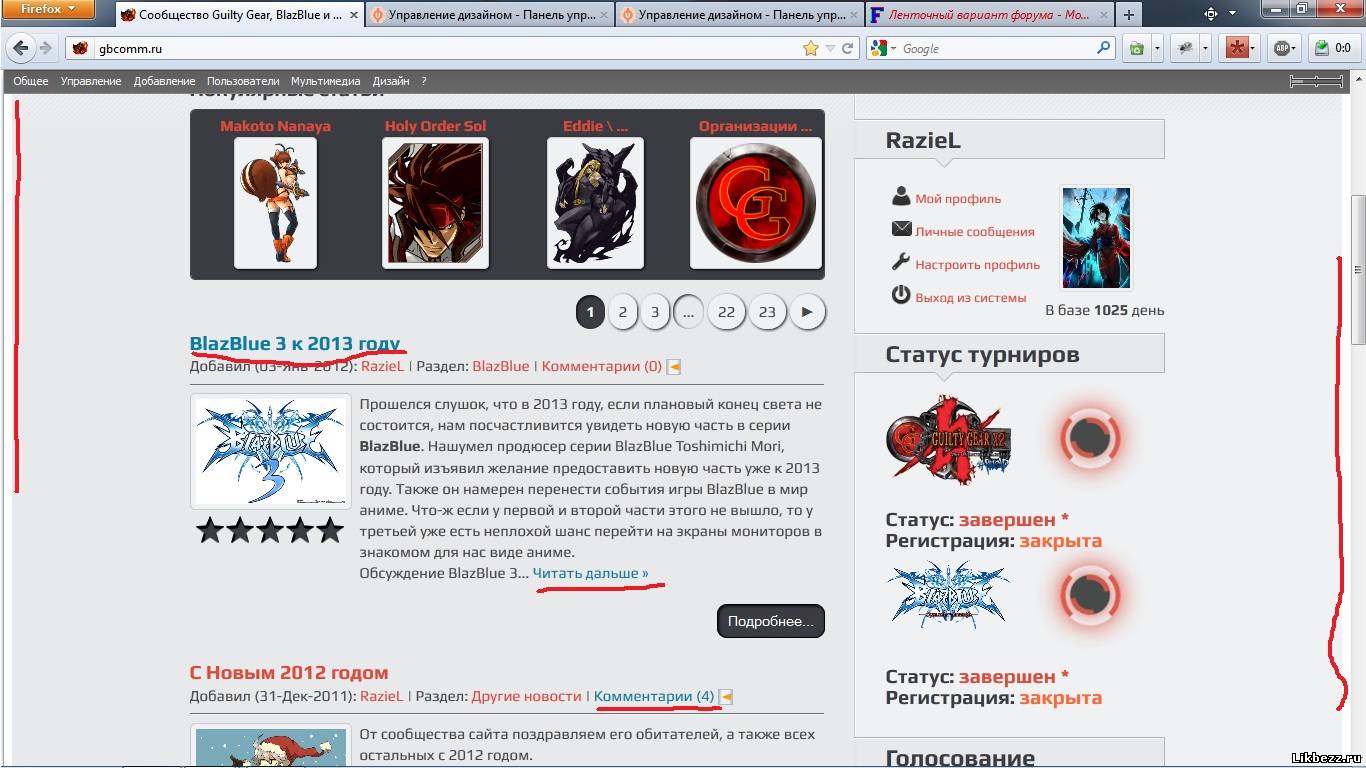Open the ? help menu in admin bar

point(424,81)
